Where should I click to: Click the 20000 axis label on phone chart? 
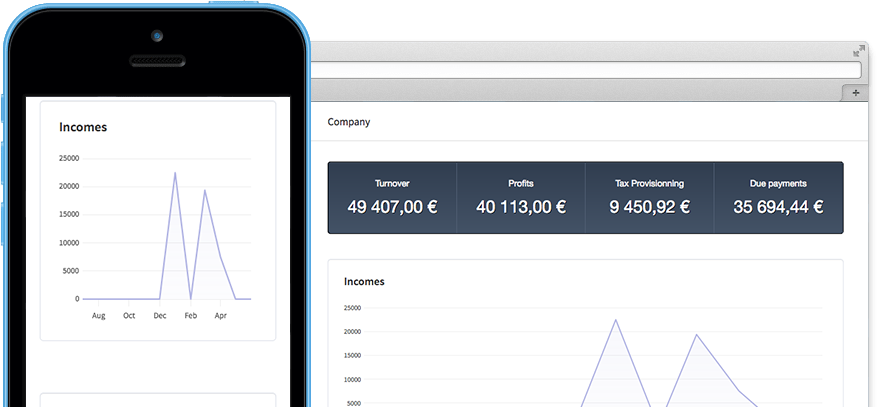(69, 187)
